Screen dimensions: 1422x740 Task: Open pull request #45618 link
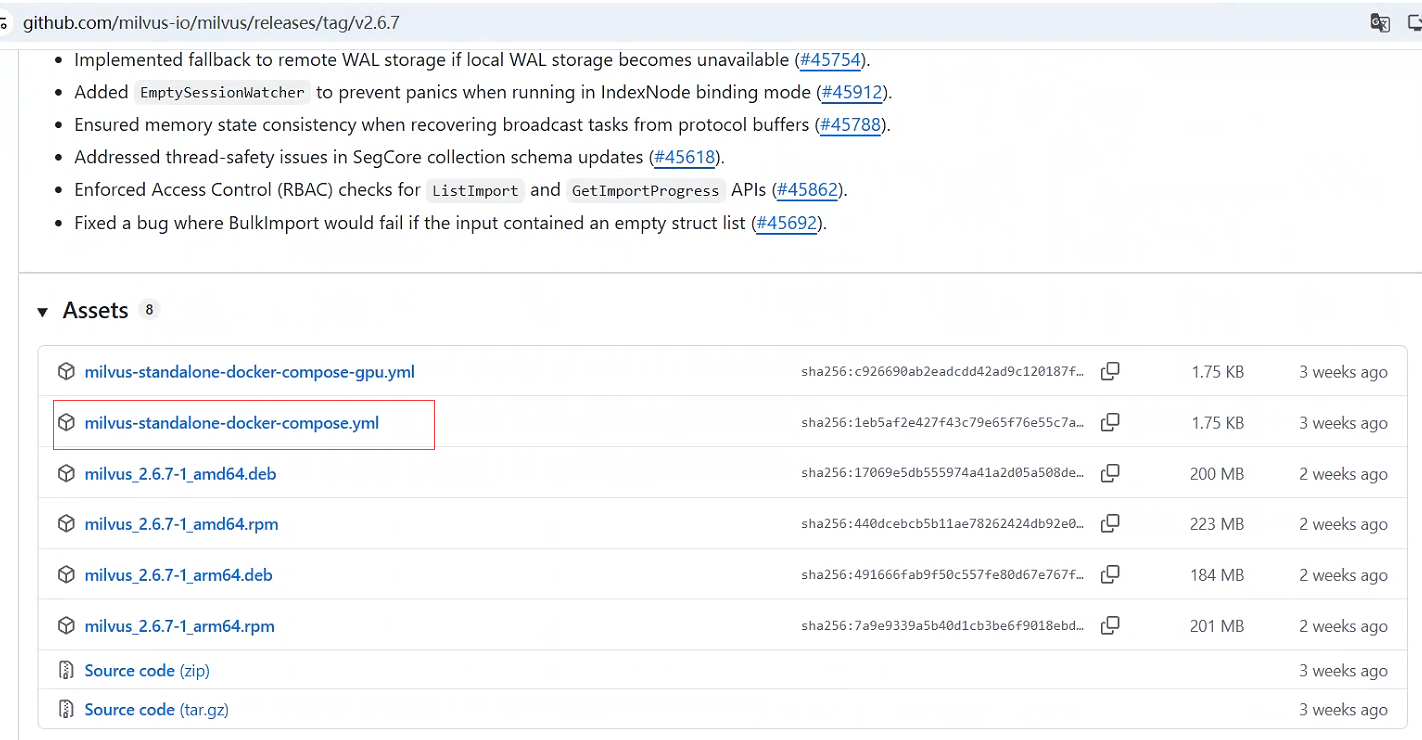click(685, 157)
